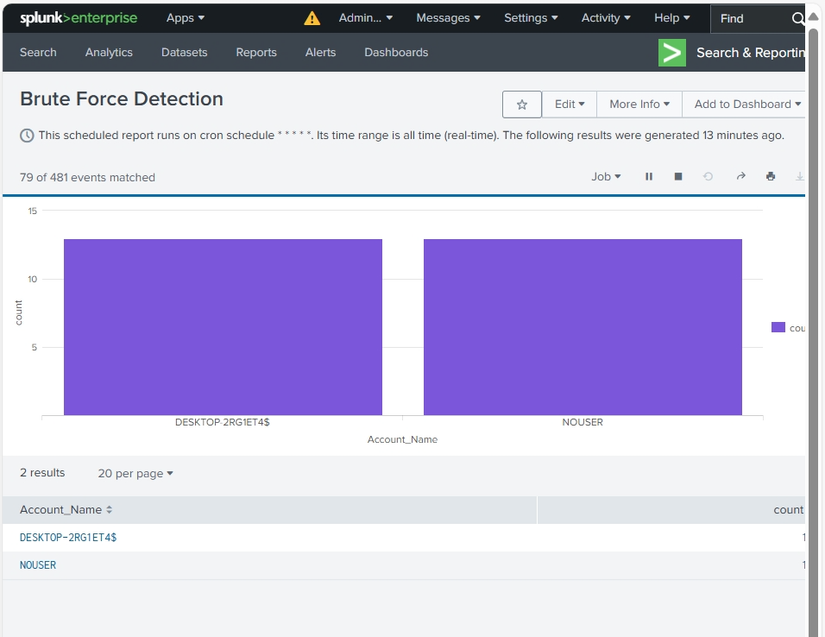The width and height of the screenshot is (825, 637).
Task: Click the yellow warning triangle icon
Action: 312,18
